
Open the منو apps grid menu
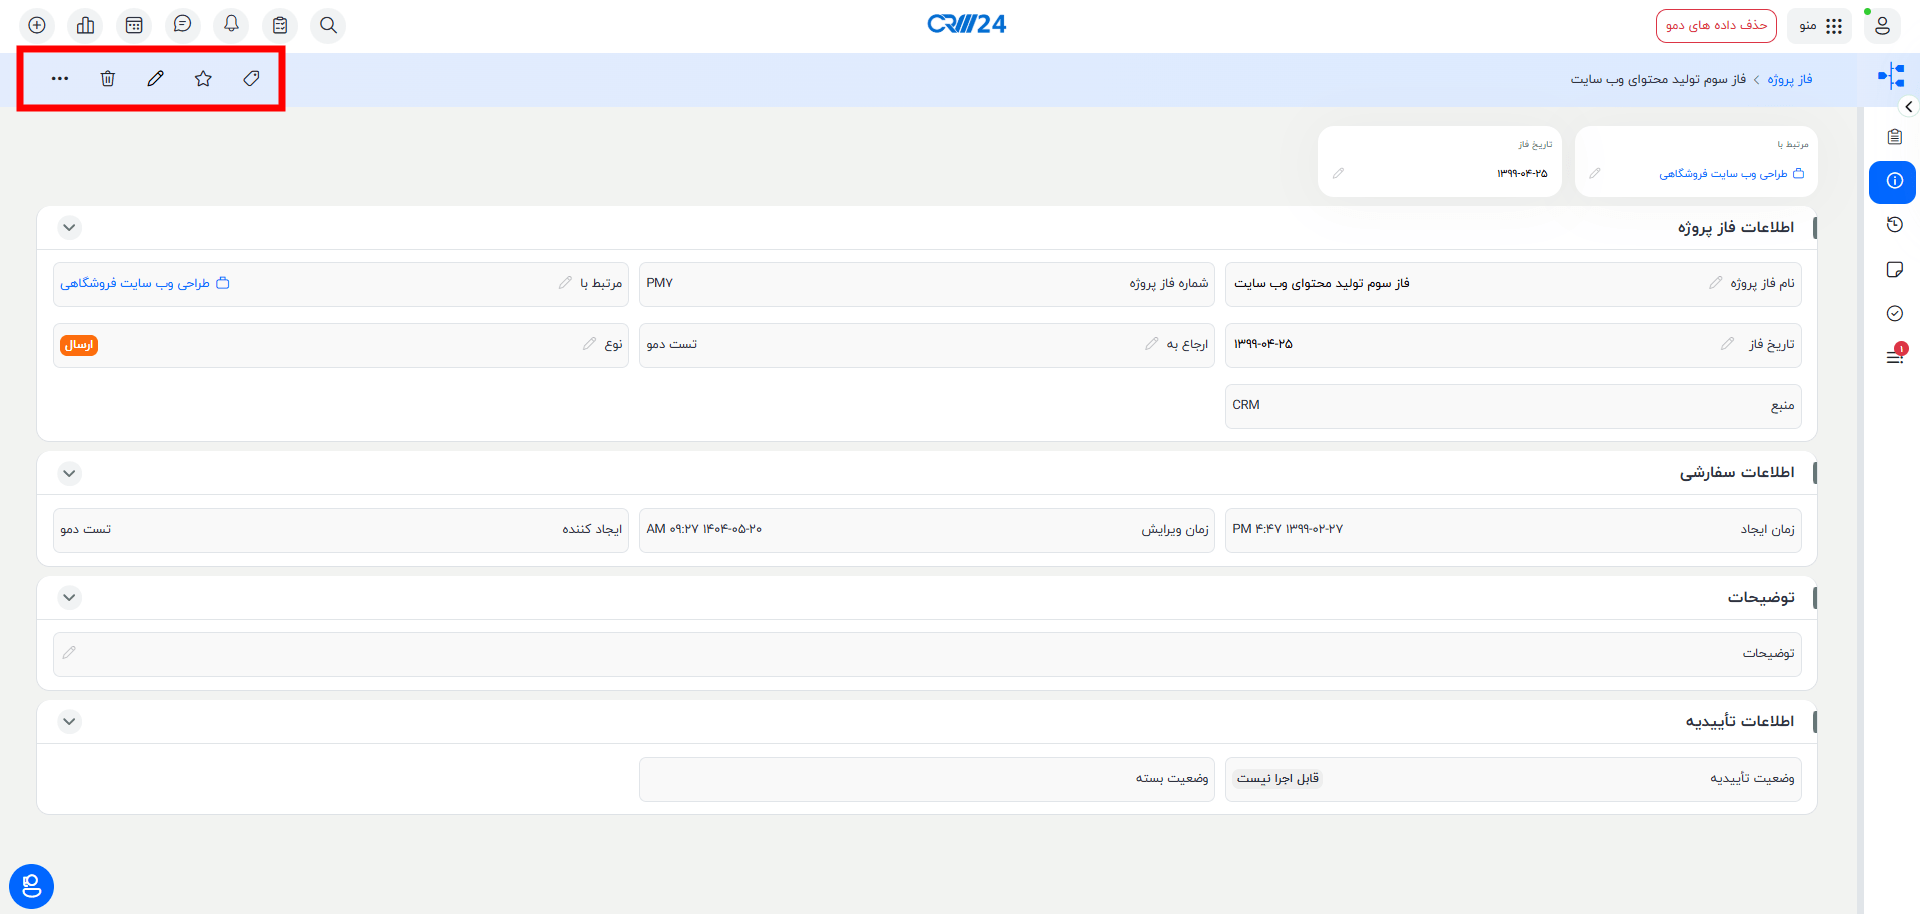click(1822, 25)
